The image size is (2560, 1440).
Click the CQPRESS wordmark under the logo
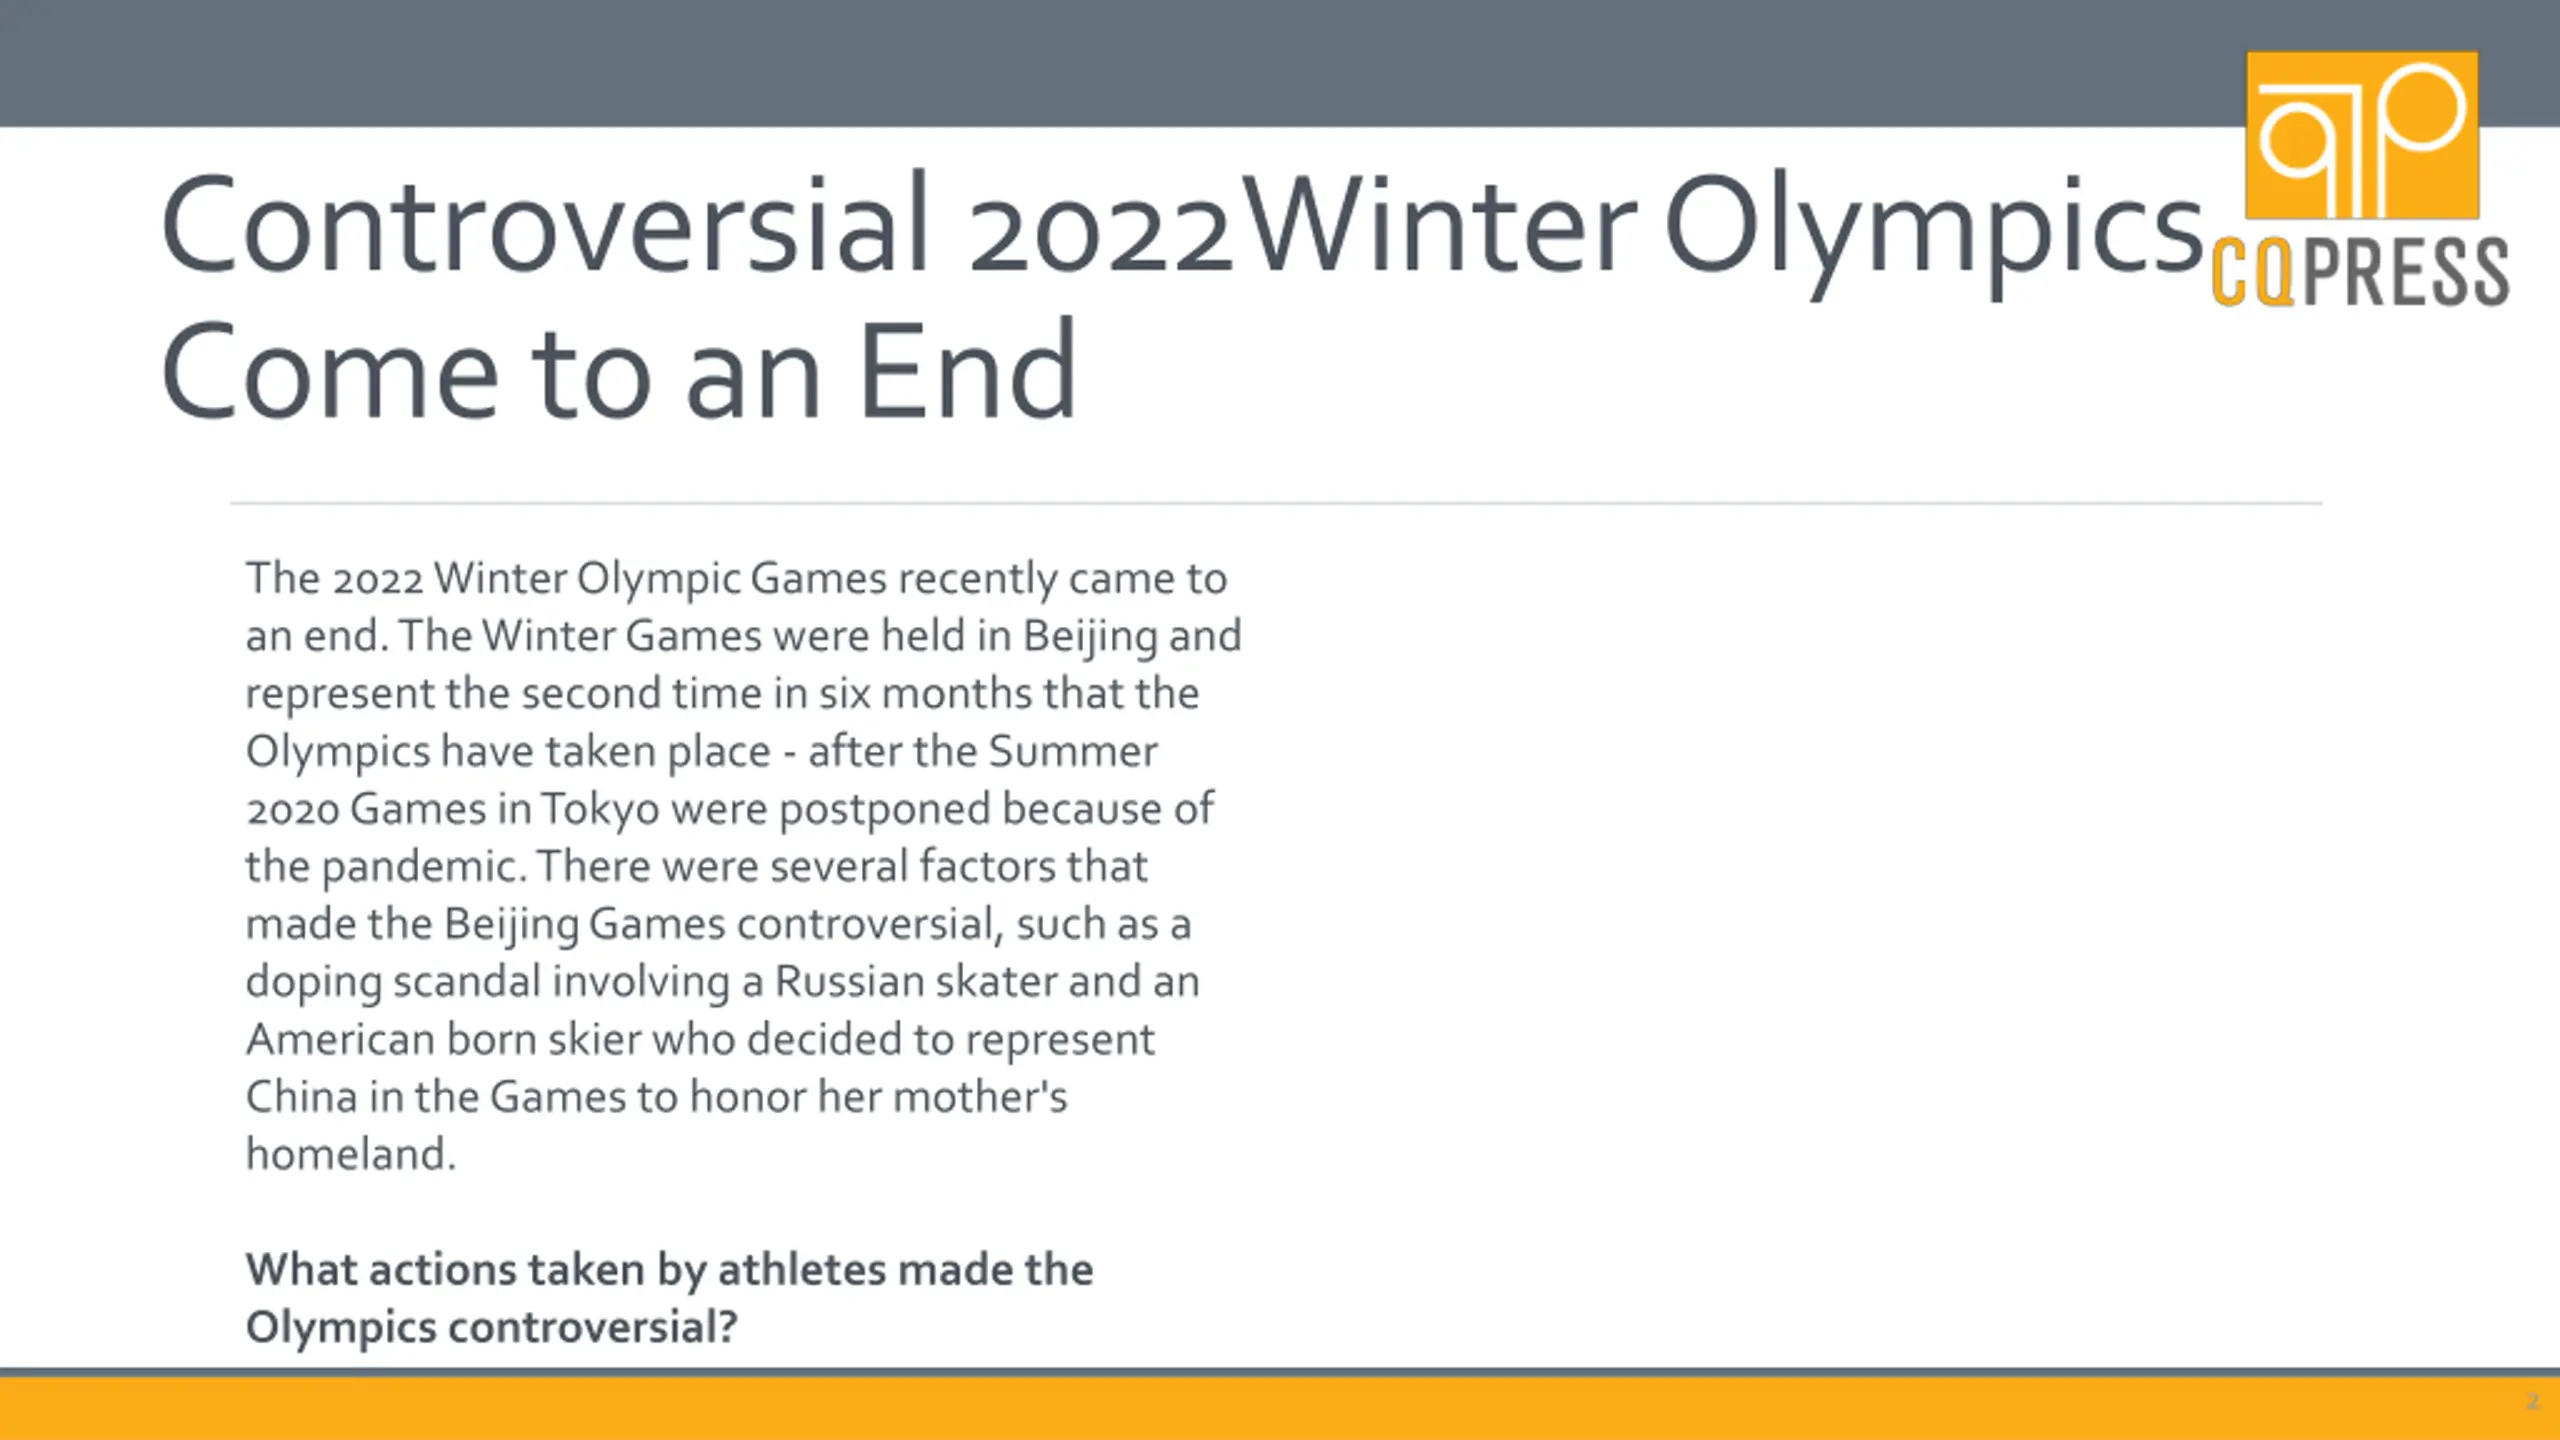(x=2360, y=272)
